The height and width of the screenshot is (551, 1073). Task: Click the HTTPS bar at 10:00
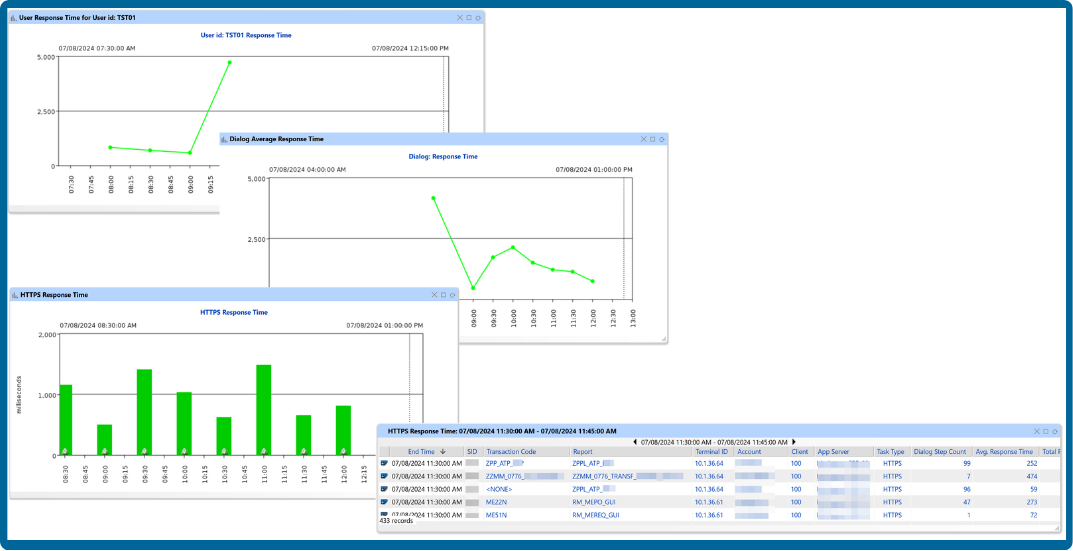[184, 424]
